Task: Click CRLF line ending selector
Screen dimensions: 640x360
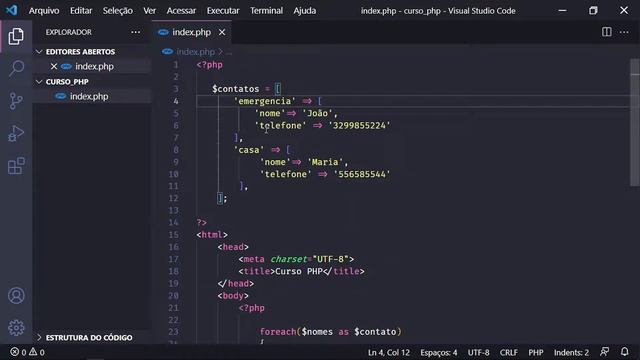Action: [x=509, y=352]
